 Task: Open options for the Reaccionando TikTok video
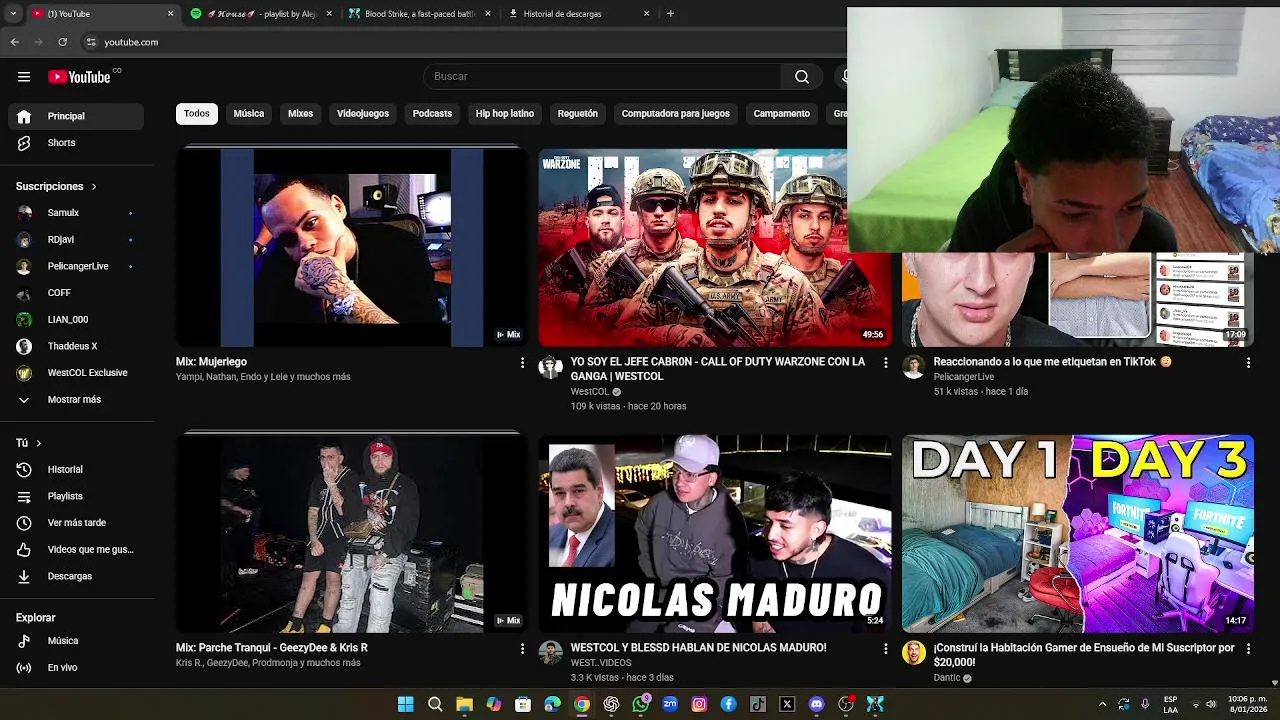tap(1248, 363)
